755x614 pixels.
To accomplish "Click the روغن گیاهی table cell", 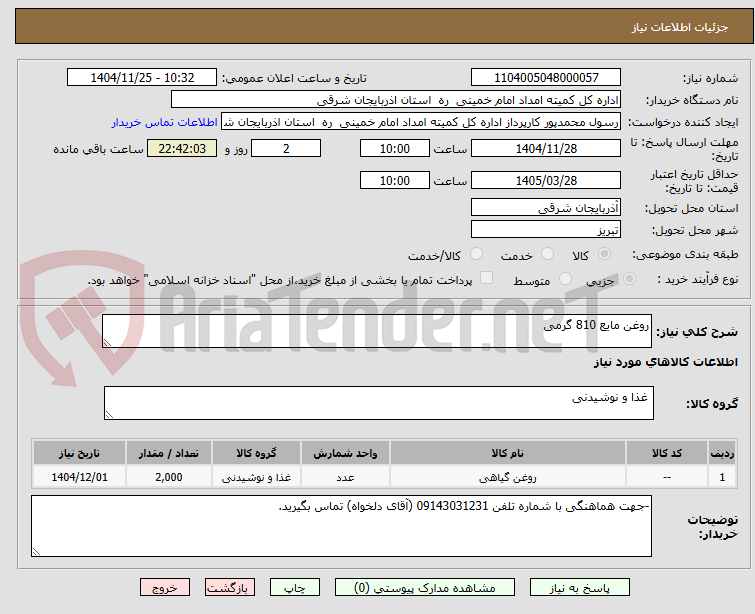I will pyautogui.click(x=508, y=477).
